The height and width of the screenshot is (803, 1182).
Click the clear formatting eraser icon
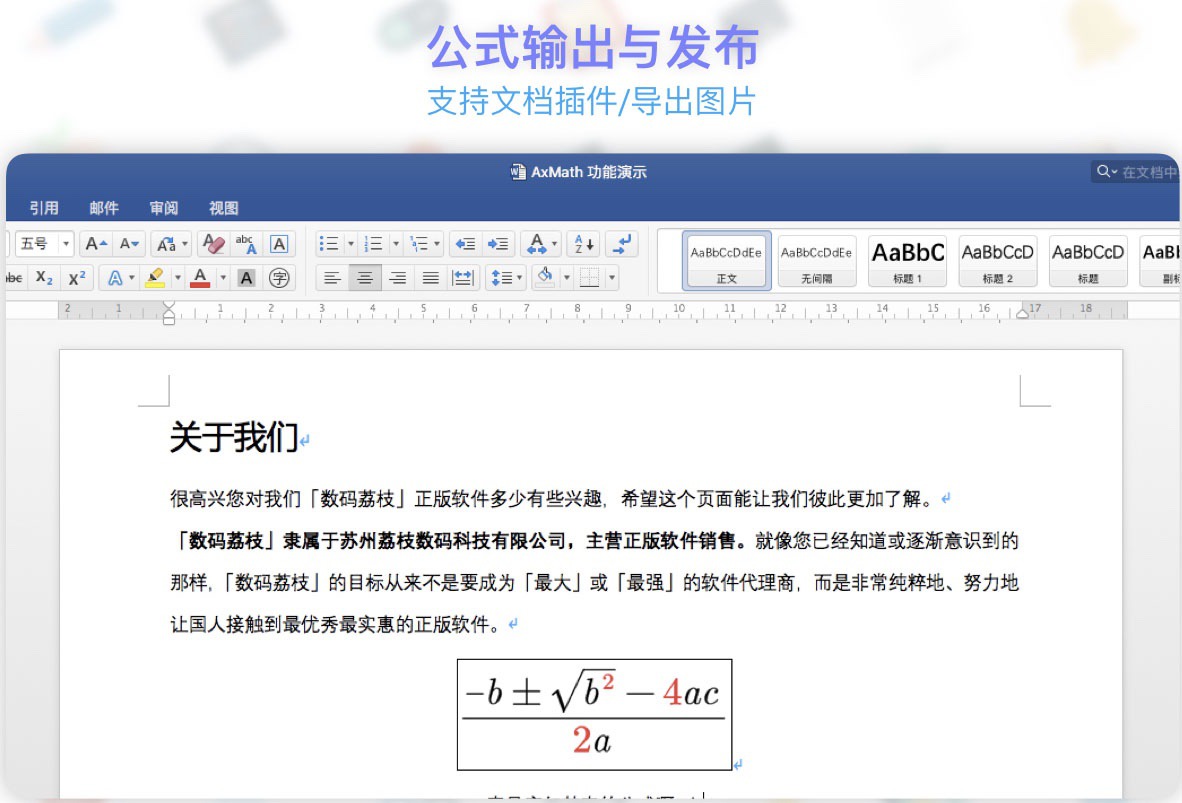[213, 244]
